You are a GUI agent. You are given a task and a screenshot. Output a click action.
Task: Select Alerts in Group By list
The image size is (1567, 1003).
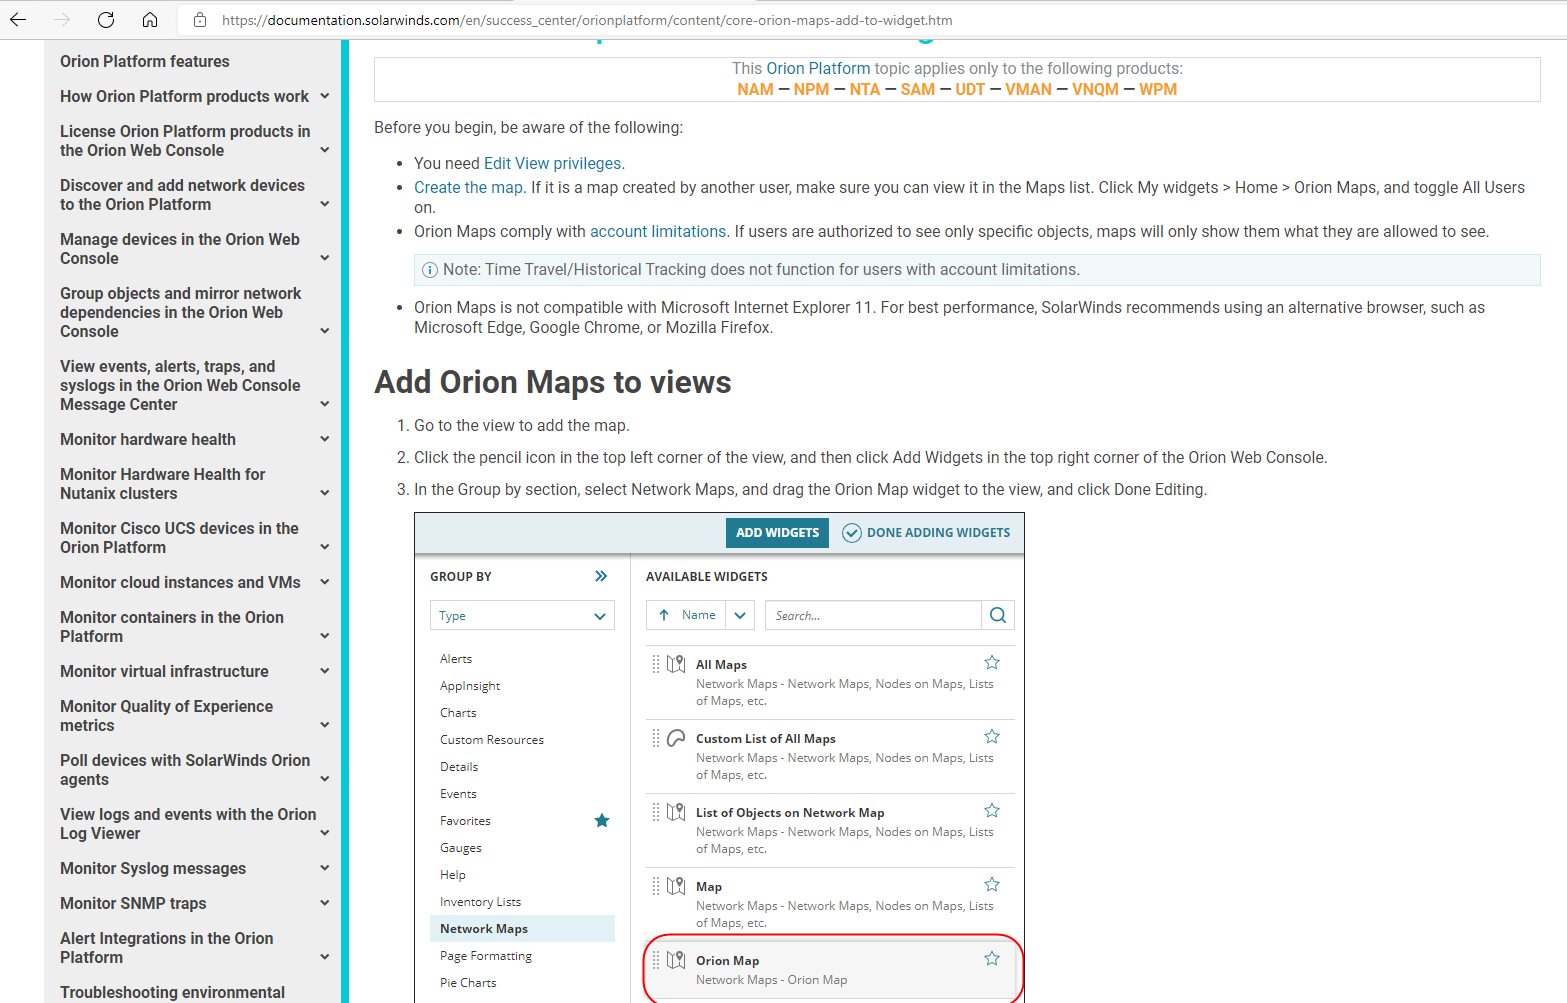point(456,659)
